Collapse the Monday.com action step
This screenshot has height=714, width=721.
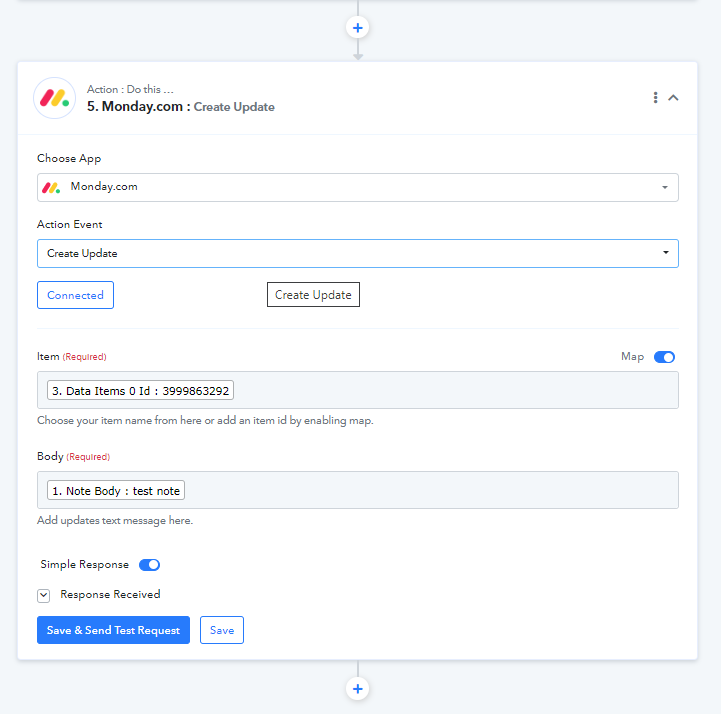coord(673,97)
